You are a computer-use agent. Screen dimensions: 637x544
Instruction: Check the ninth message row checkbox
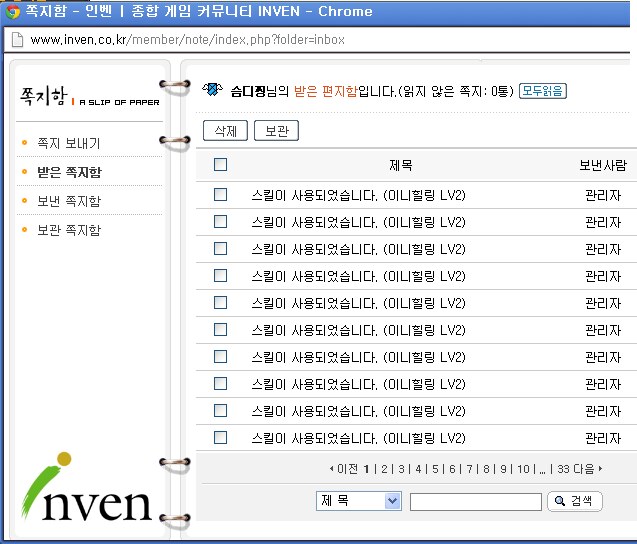220,411
